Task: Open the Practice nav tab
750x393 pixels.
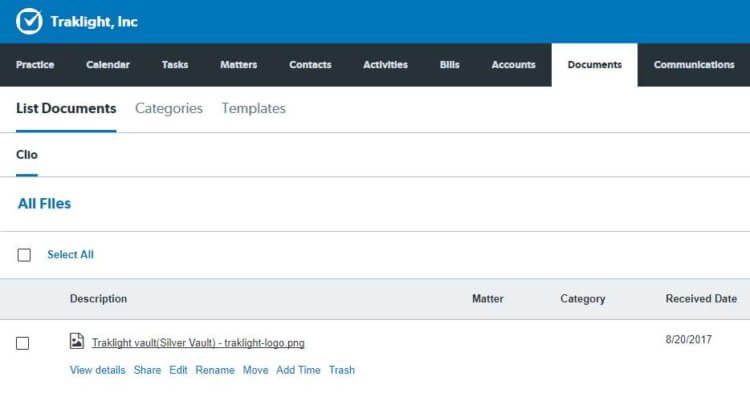Action: point(35,65)
